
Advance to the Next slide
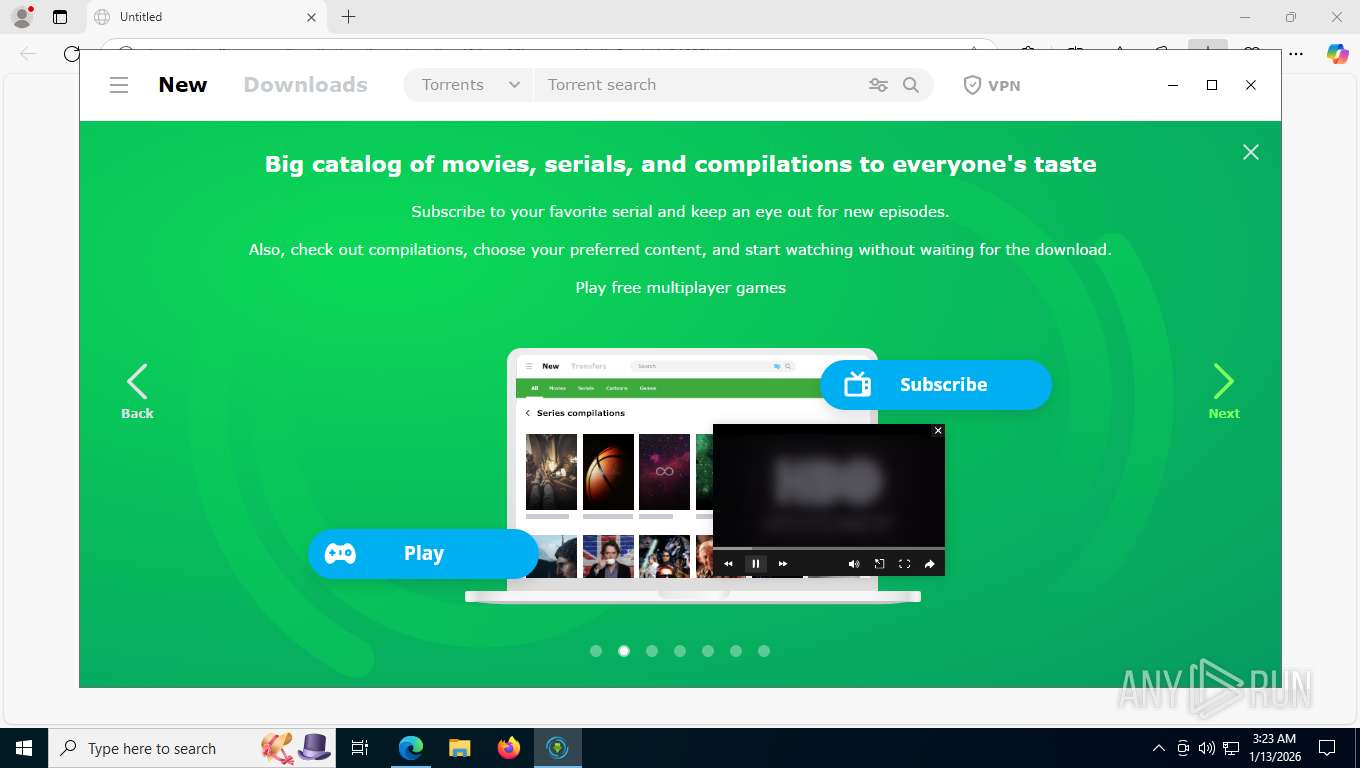(x=1224, y=391)
